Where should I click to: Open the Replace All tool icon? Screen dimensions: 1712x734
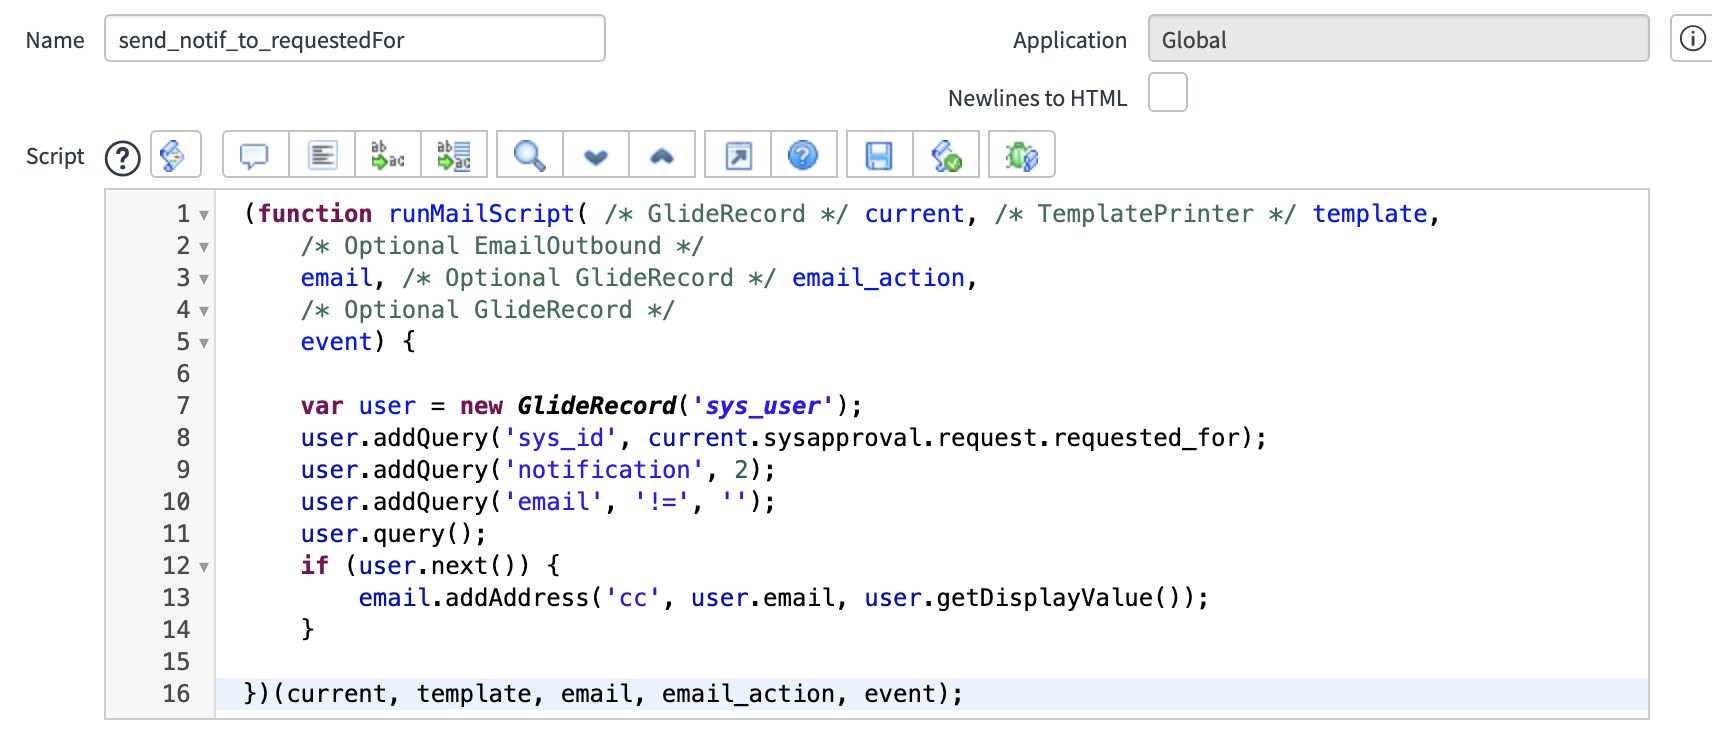click(x=454, y=155)
